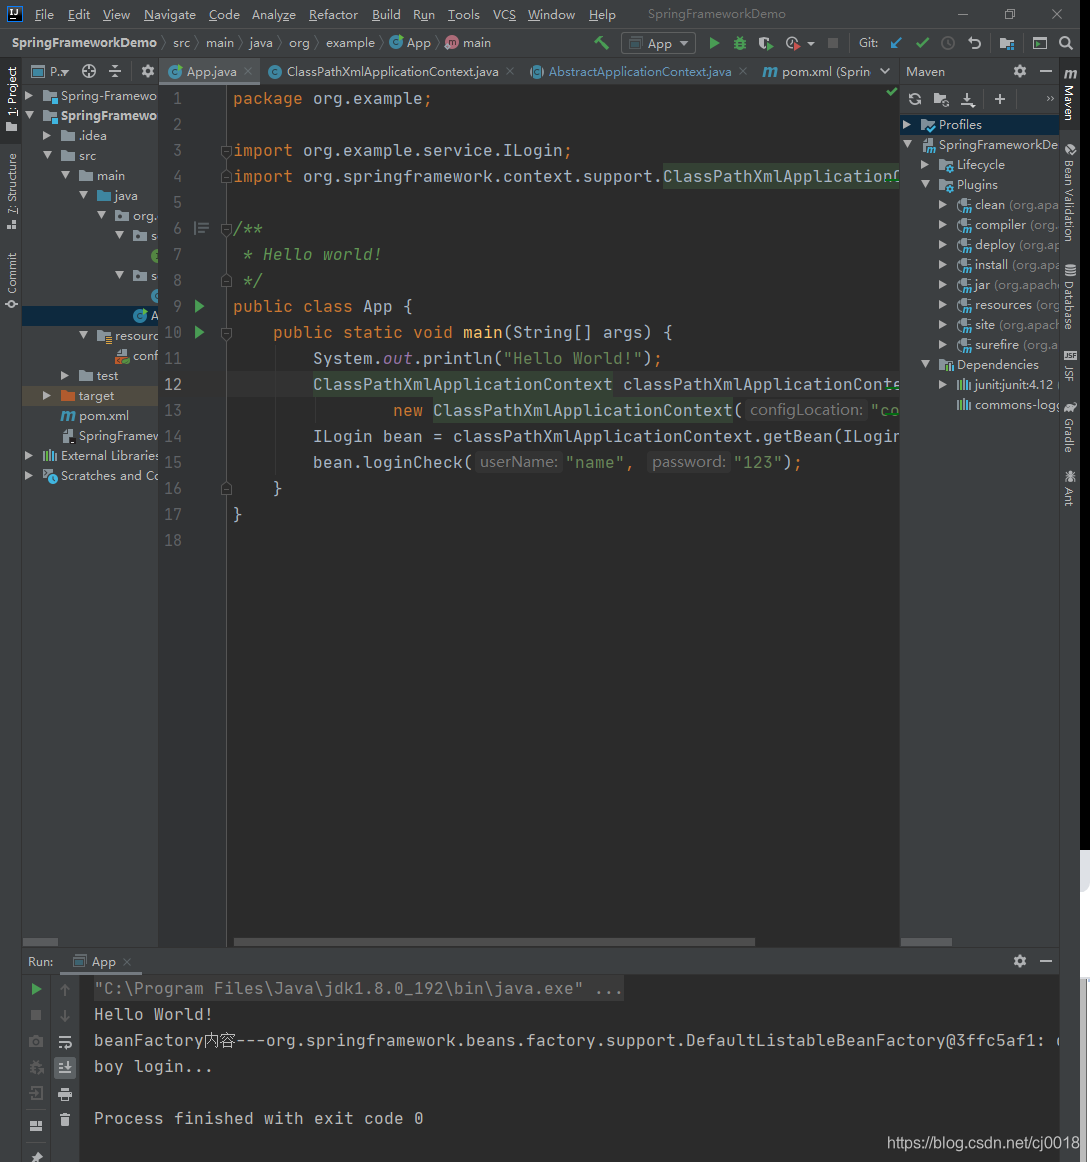Open Ant side panel
The width and height of the screenshot is (1090, 1162).
1069,488
